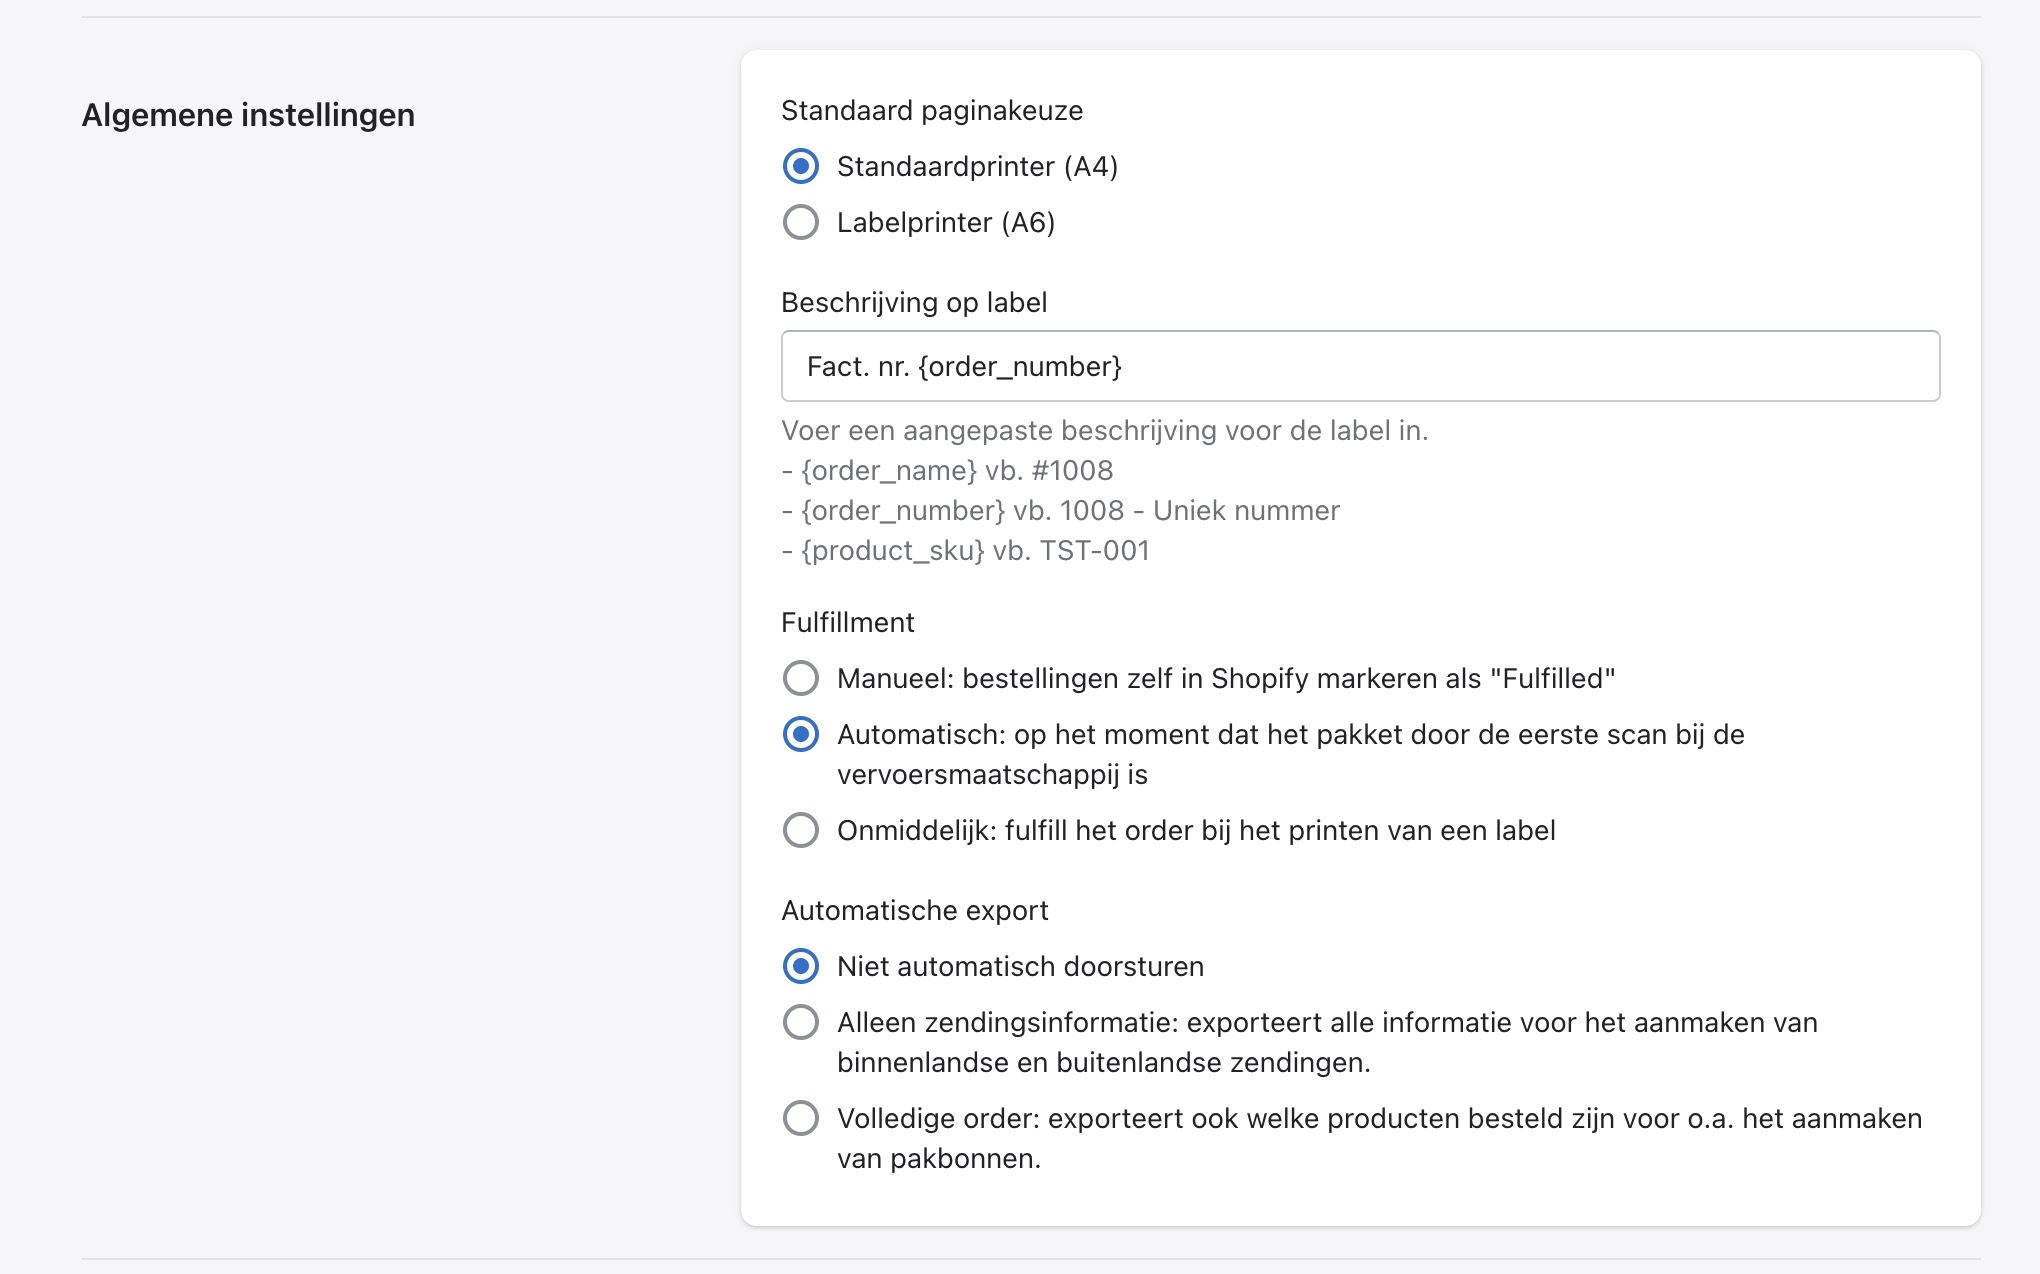The image size is (2040, 1274).
Task: Click the Fulfillment section label
Action: (846, 621)
